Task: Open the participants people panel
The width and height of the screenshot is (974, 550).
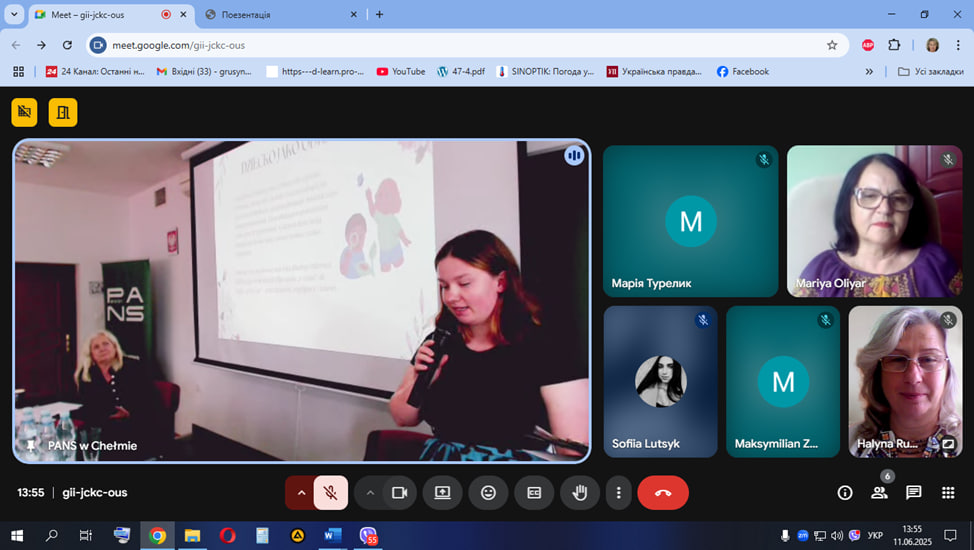Action: pos(879,492)
